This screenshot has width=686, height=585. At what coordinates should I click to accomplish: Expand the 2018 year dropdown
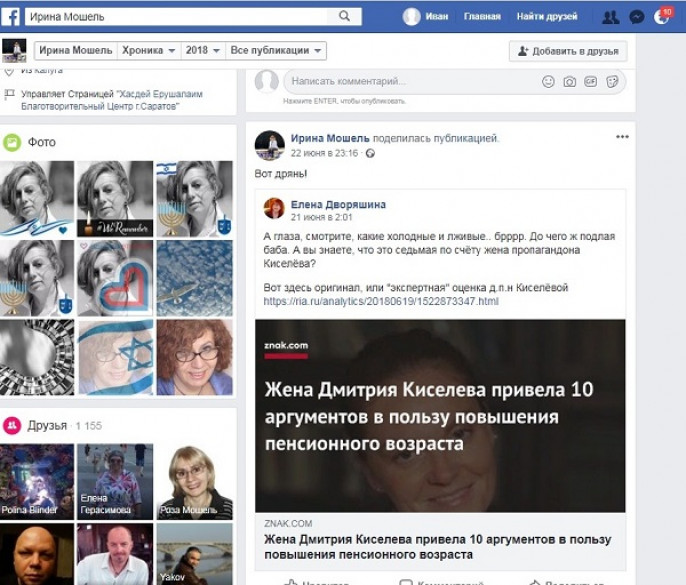(x=203, y=50)
